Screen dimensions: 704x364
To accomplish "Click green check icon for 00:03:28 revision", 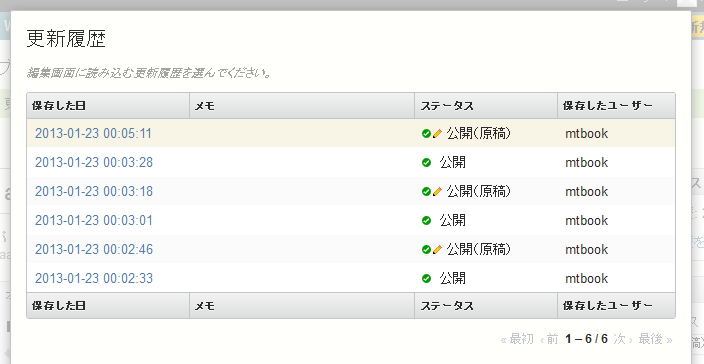I will pos(427,162).
